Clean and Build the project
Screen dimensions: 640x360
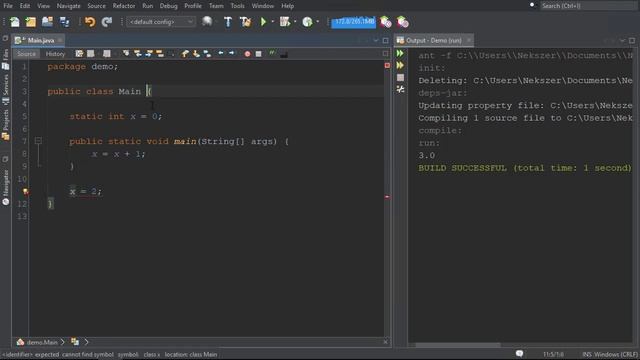(245, 22)
